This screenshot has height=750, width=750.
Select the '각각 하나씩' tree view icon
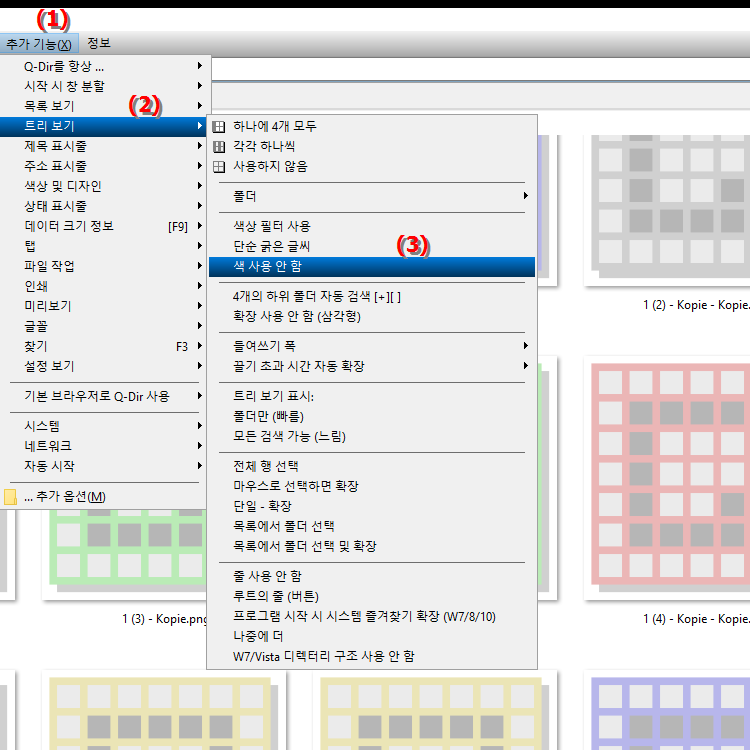click(x=219, y=146)
